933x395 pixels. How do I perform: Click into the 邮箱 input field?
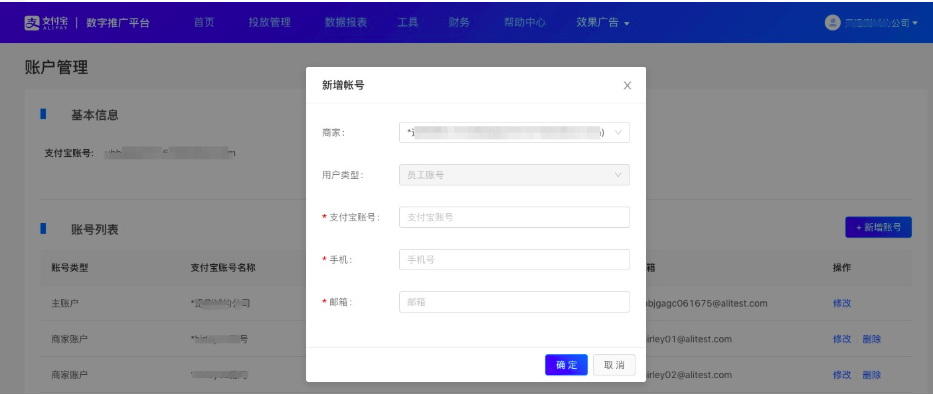pyautogui.click(x=514, y=302)
